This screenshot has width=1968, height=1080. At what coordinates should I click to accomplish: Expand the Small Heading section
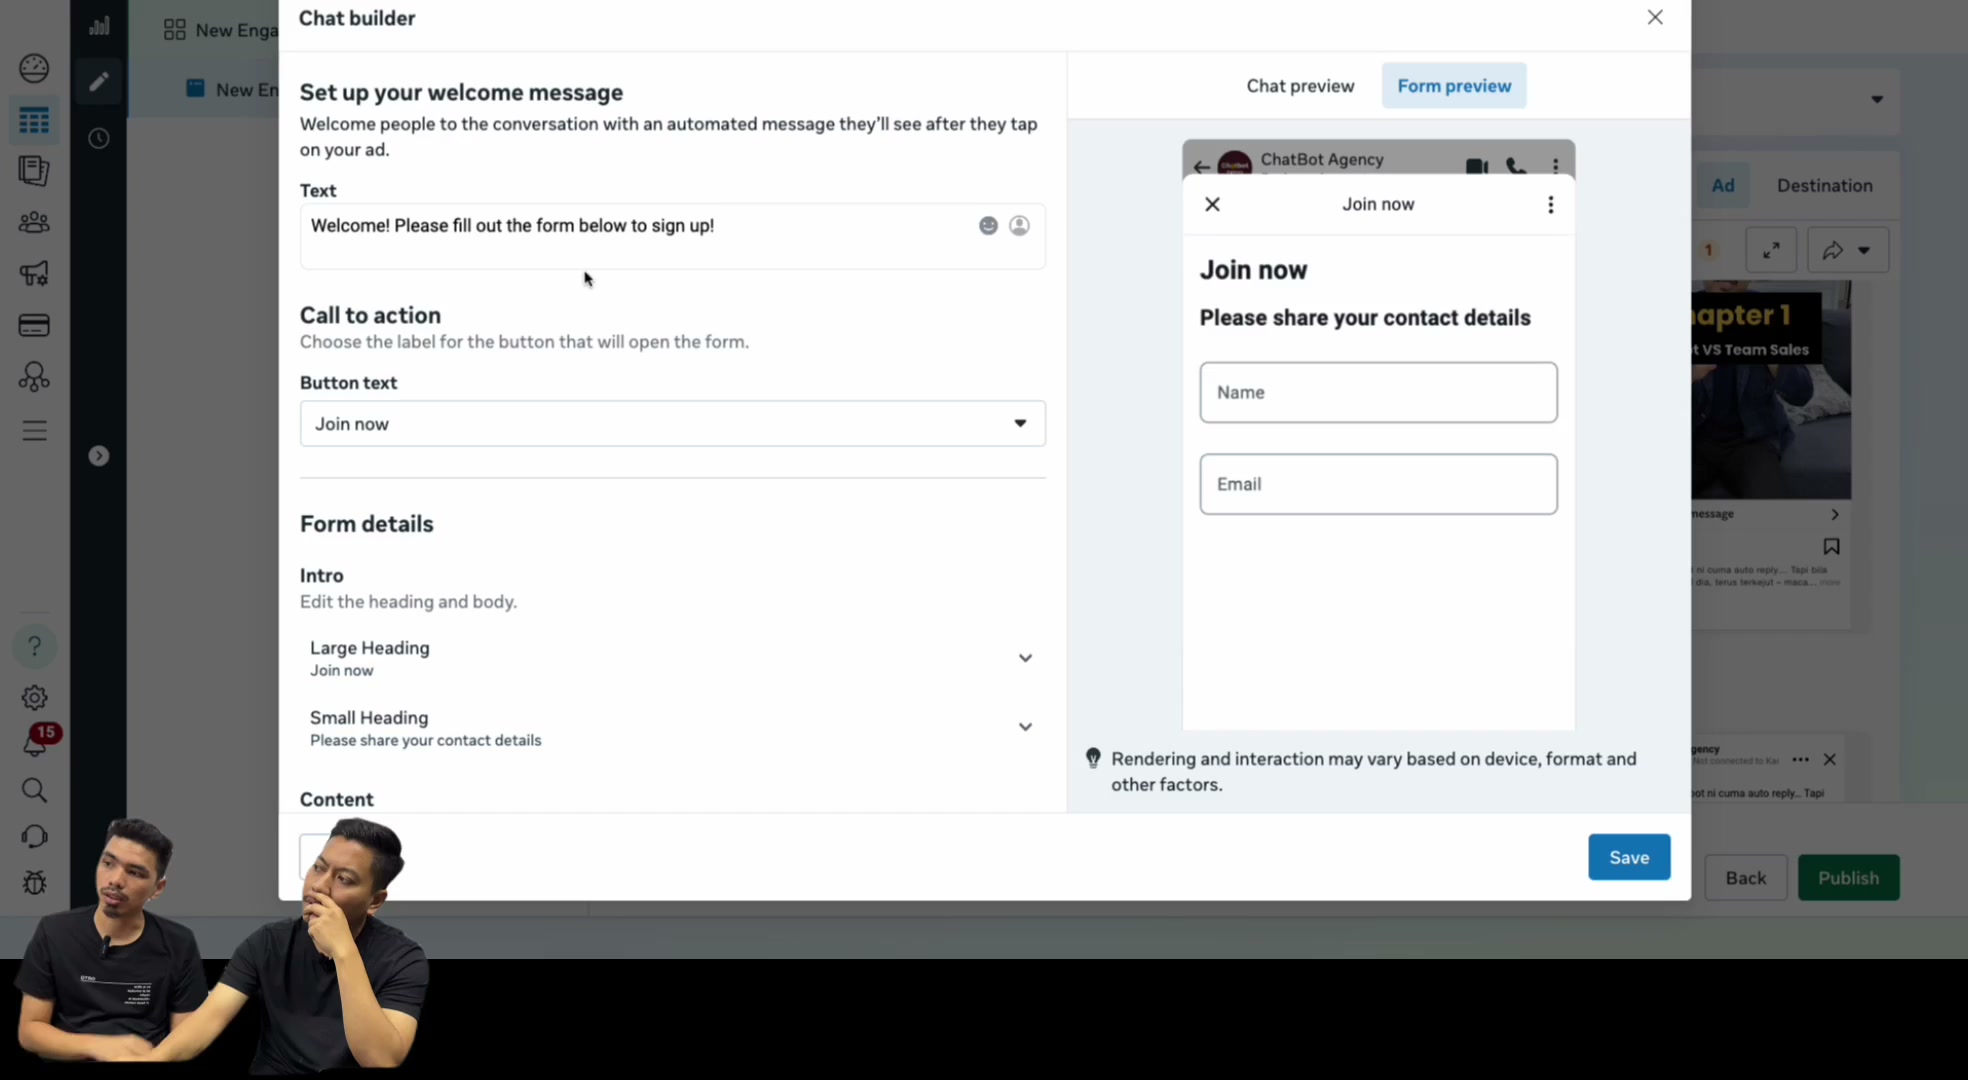click(x=672, y=728)
